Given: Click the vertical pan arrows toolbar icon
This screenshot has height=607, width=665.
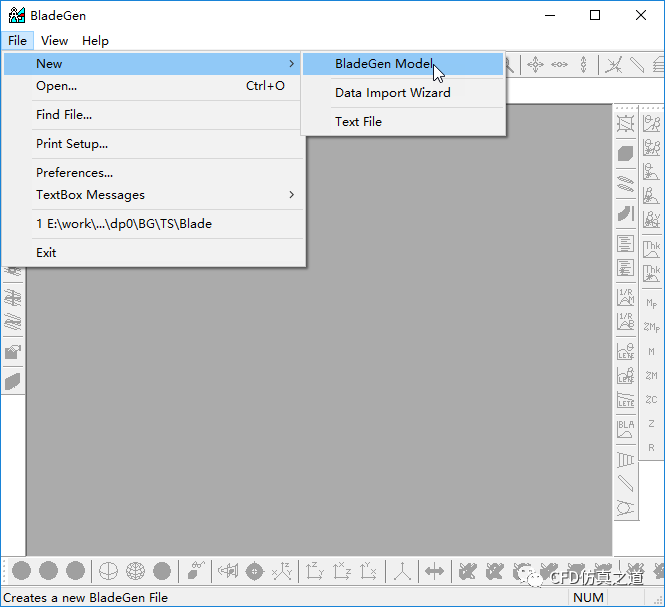Looking at the screenshot, I should tap(584, 65).
